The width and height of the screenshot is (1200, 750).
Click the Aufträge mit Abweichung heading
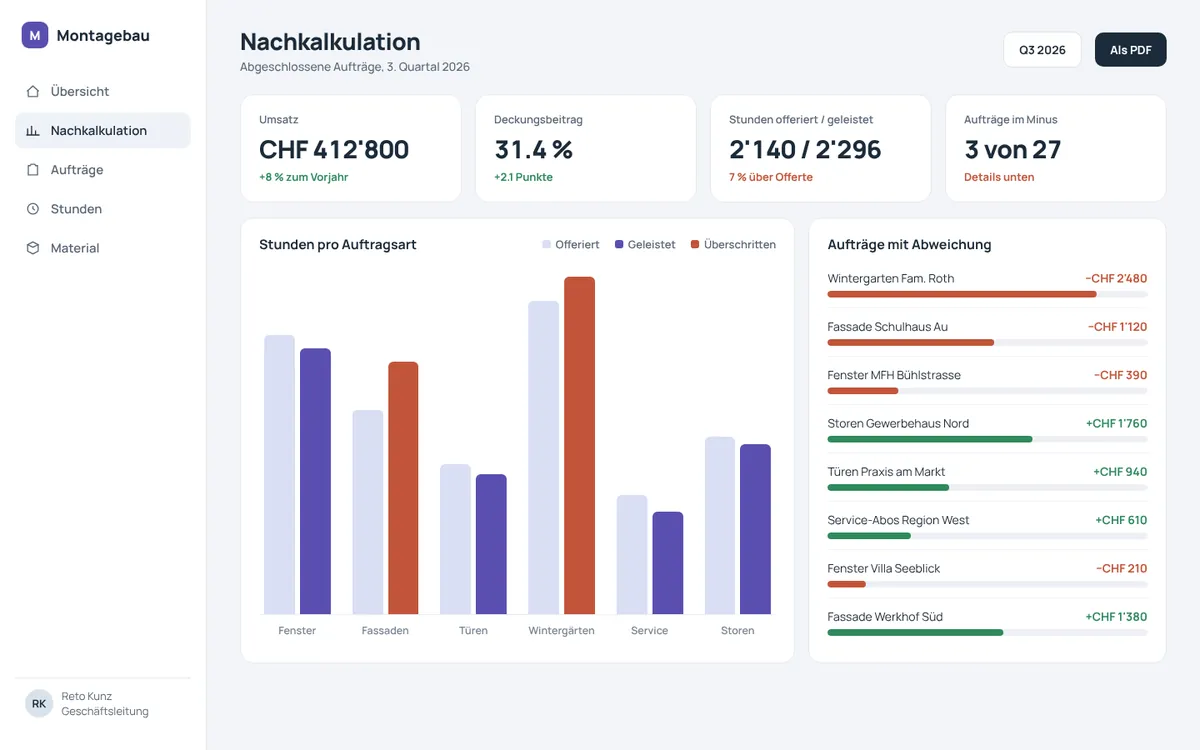(909, 245)
